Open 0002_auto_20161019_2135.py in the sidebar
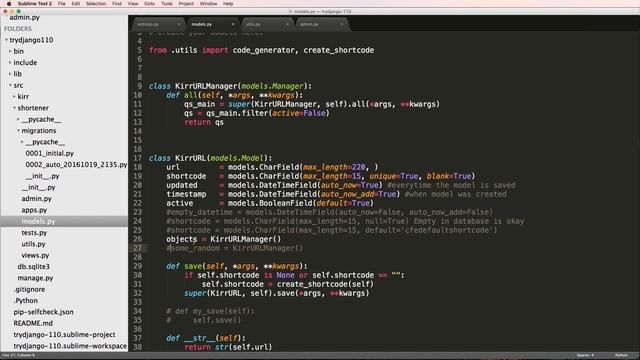This screenshot has width=640, height=360. [x=76, y=164]
